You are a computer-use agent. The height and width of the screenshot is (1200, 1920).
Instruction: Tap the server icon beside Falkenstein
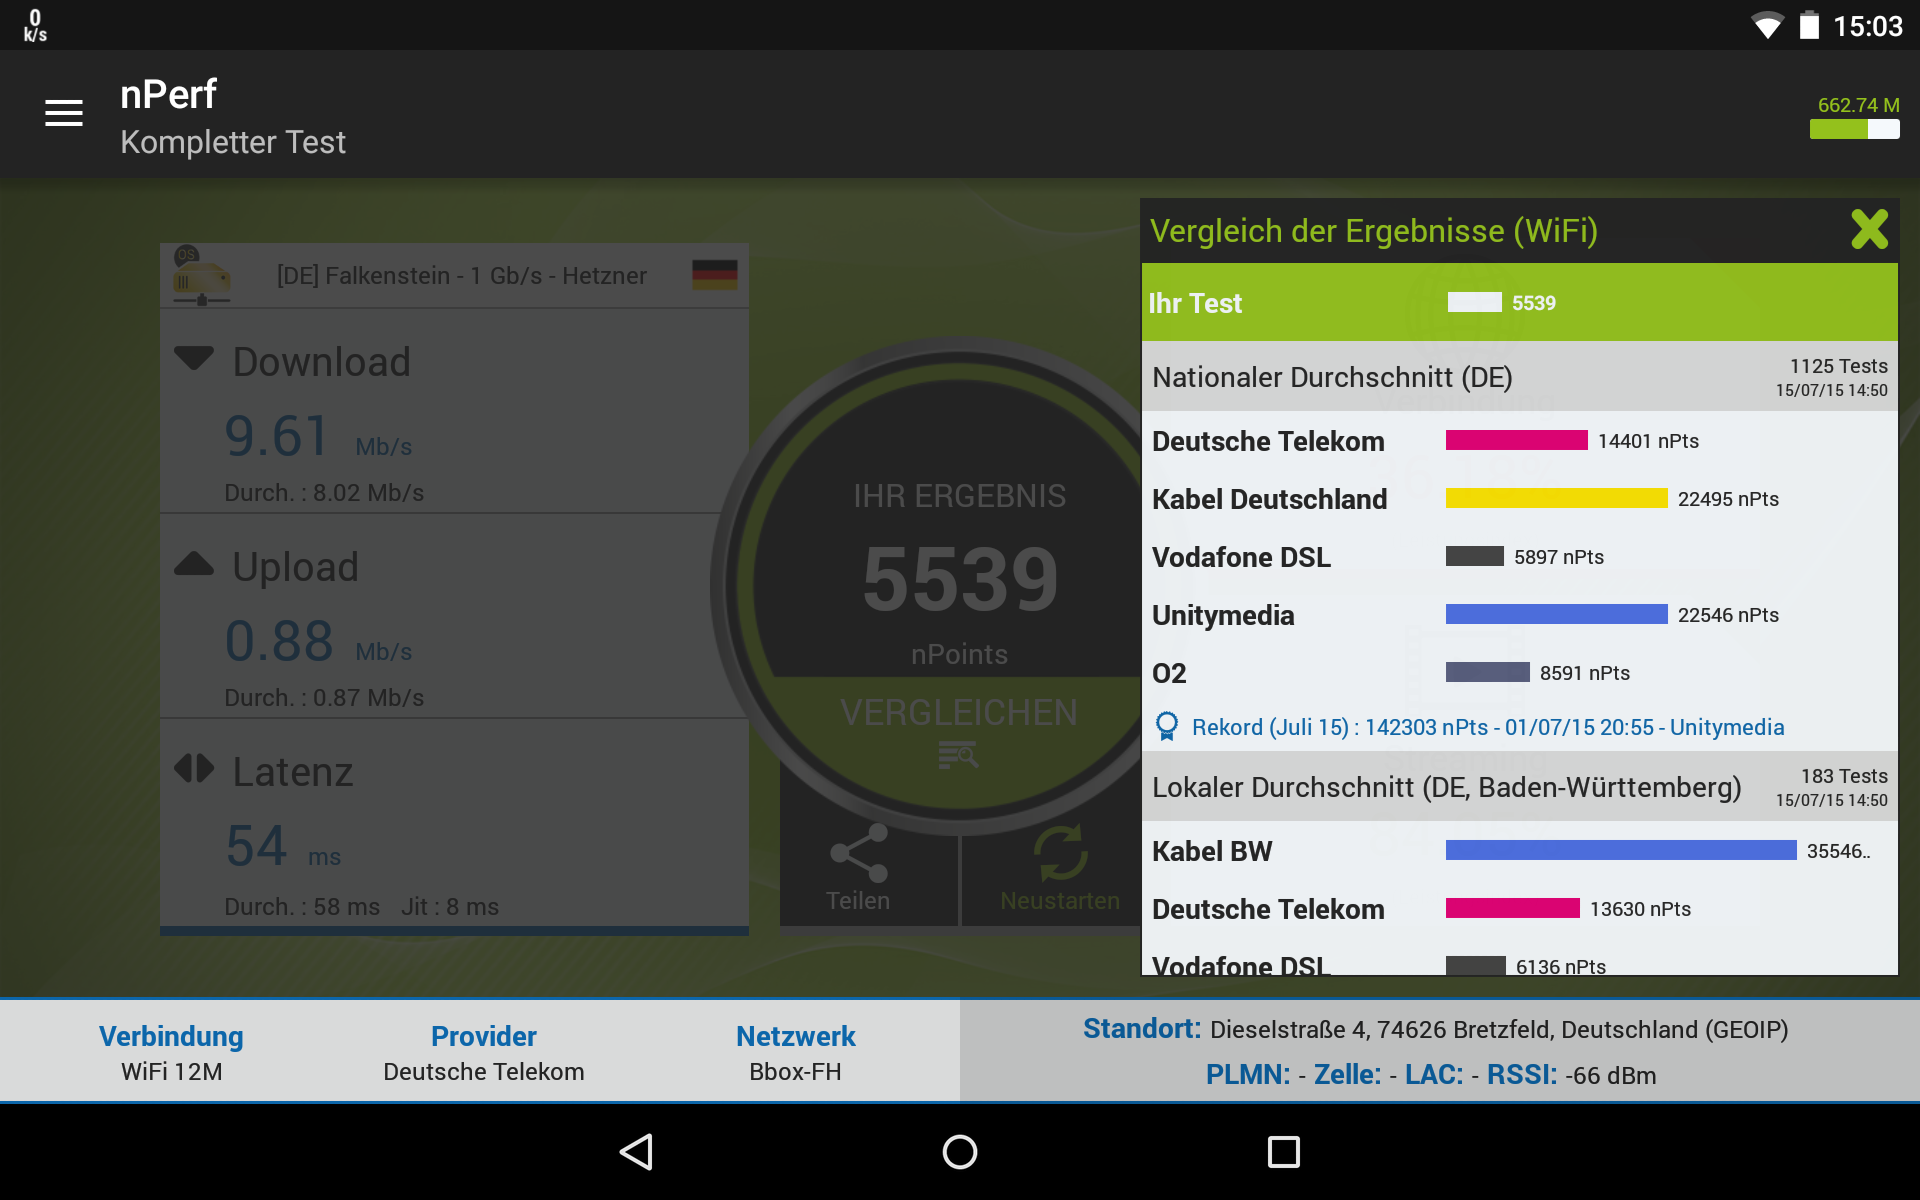[201, 275]
